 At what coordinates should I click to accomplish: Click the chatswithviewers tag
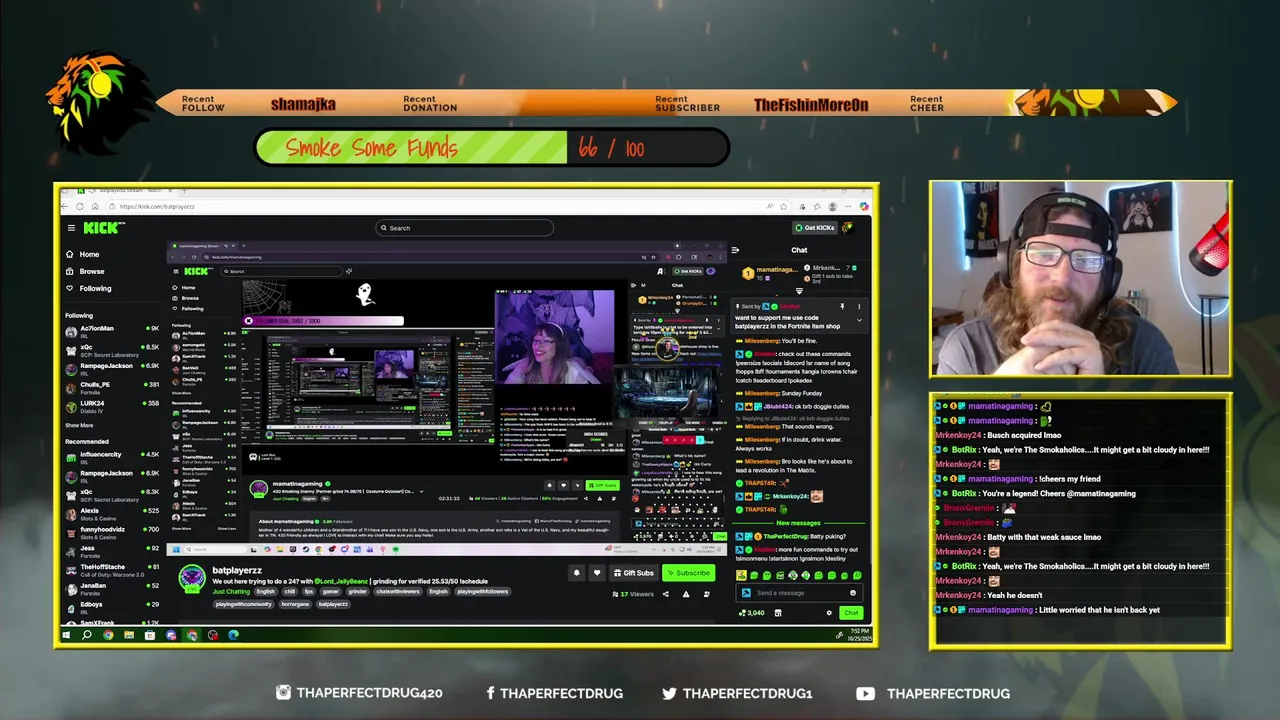[398, 592]
